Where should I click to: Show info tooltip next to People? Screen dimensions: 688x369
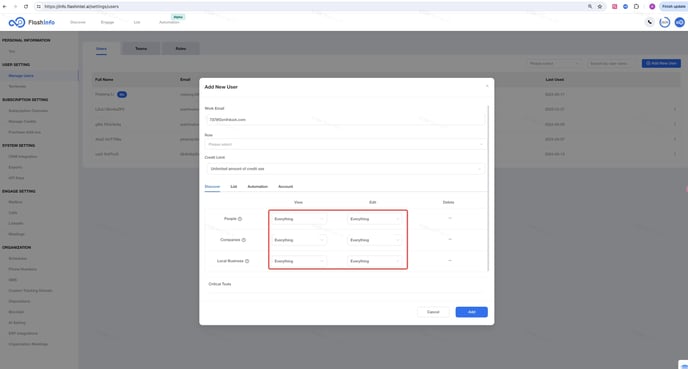pos(240,219)
